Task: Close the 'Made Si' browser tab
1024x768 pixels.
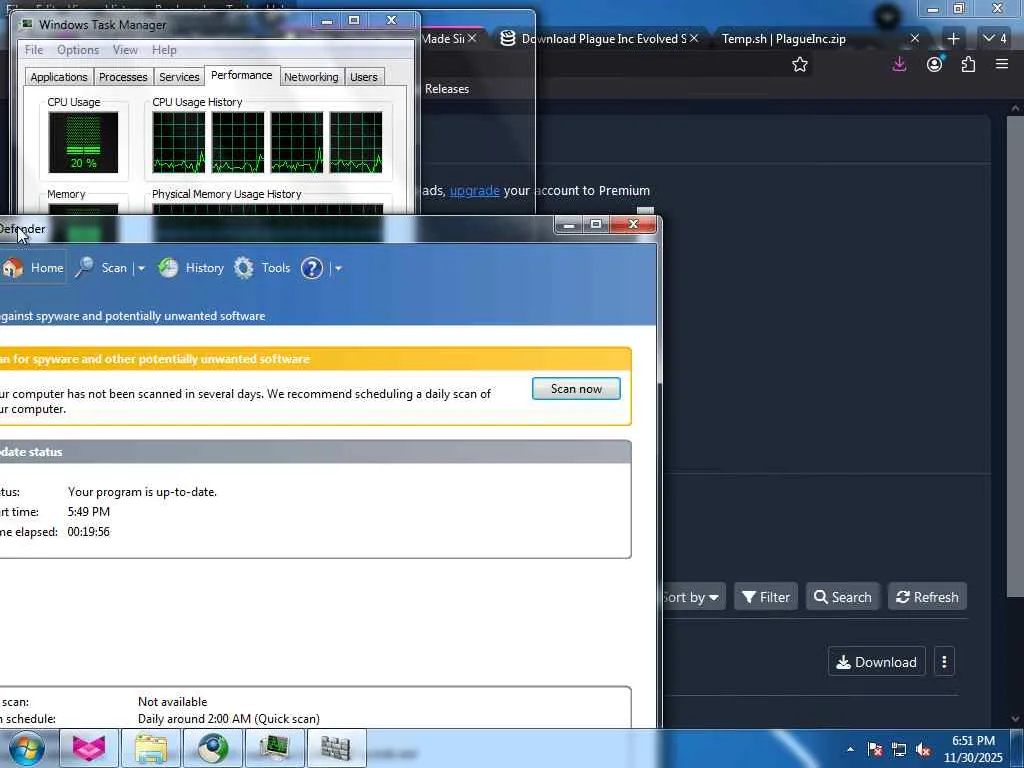Action: tap(472, 39)
